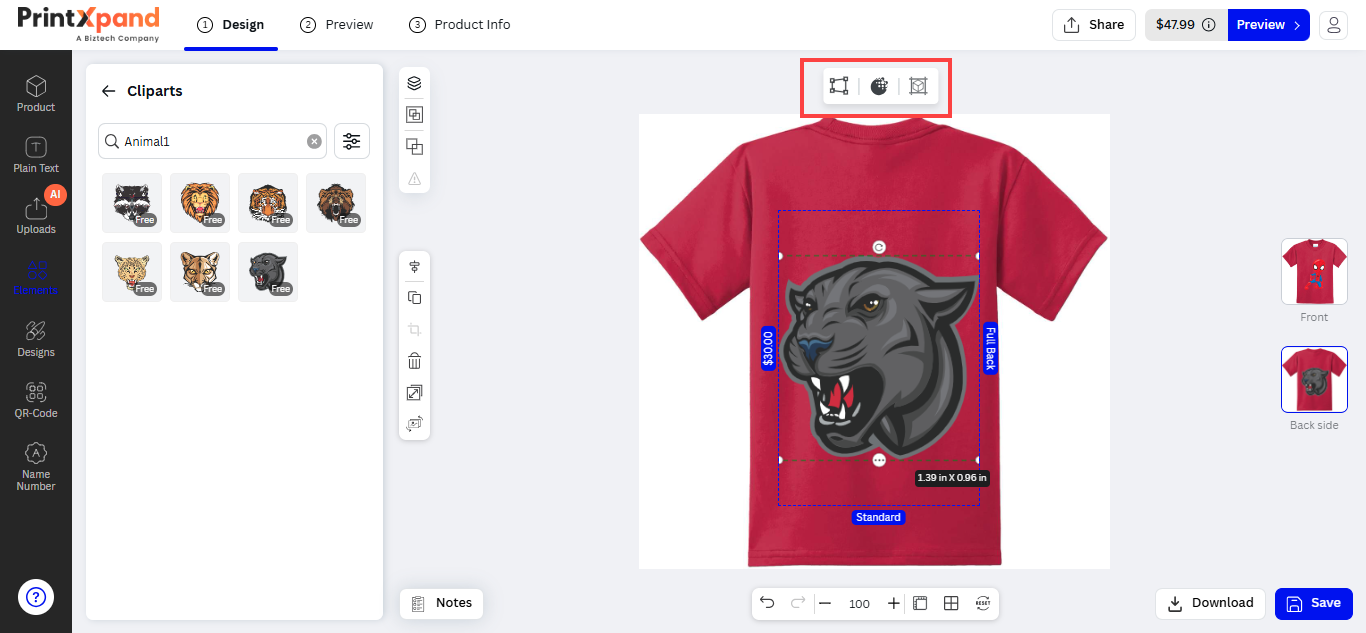The width and height of the screenshot is (1366, 633).
Task: Open the QR-Code tool in sidebar
Action: [x=36, y=399]
